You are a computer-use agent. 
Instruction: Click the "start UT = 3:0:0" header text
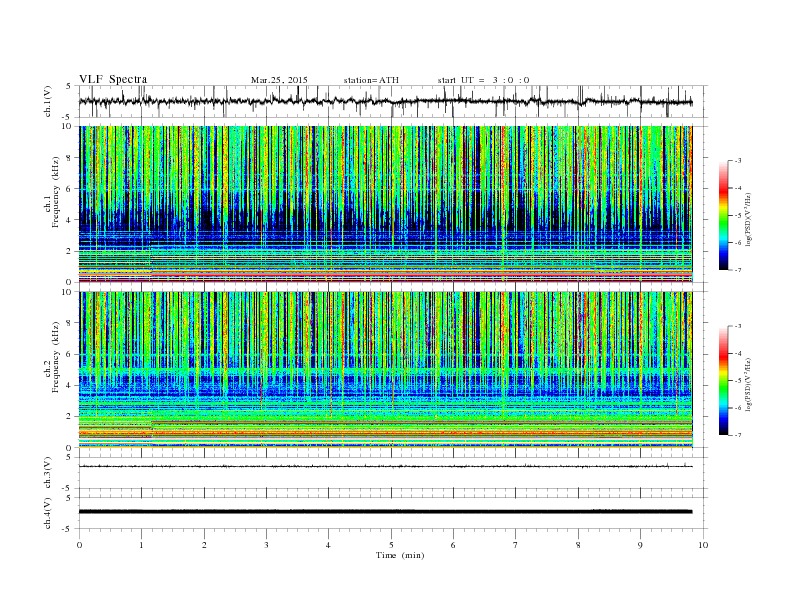pyautogui.click(x=483, y=80)
